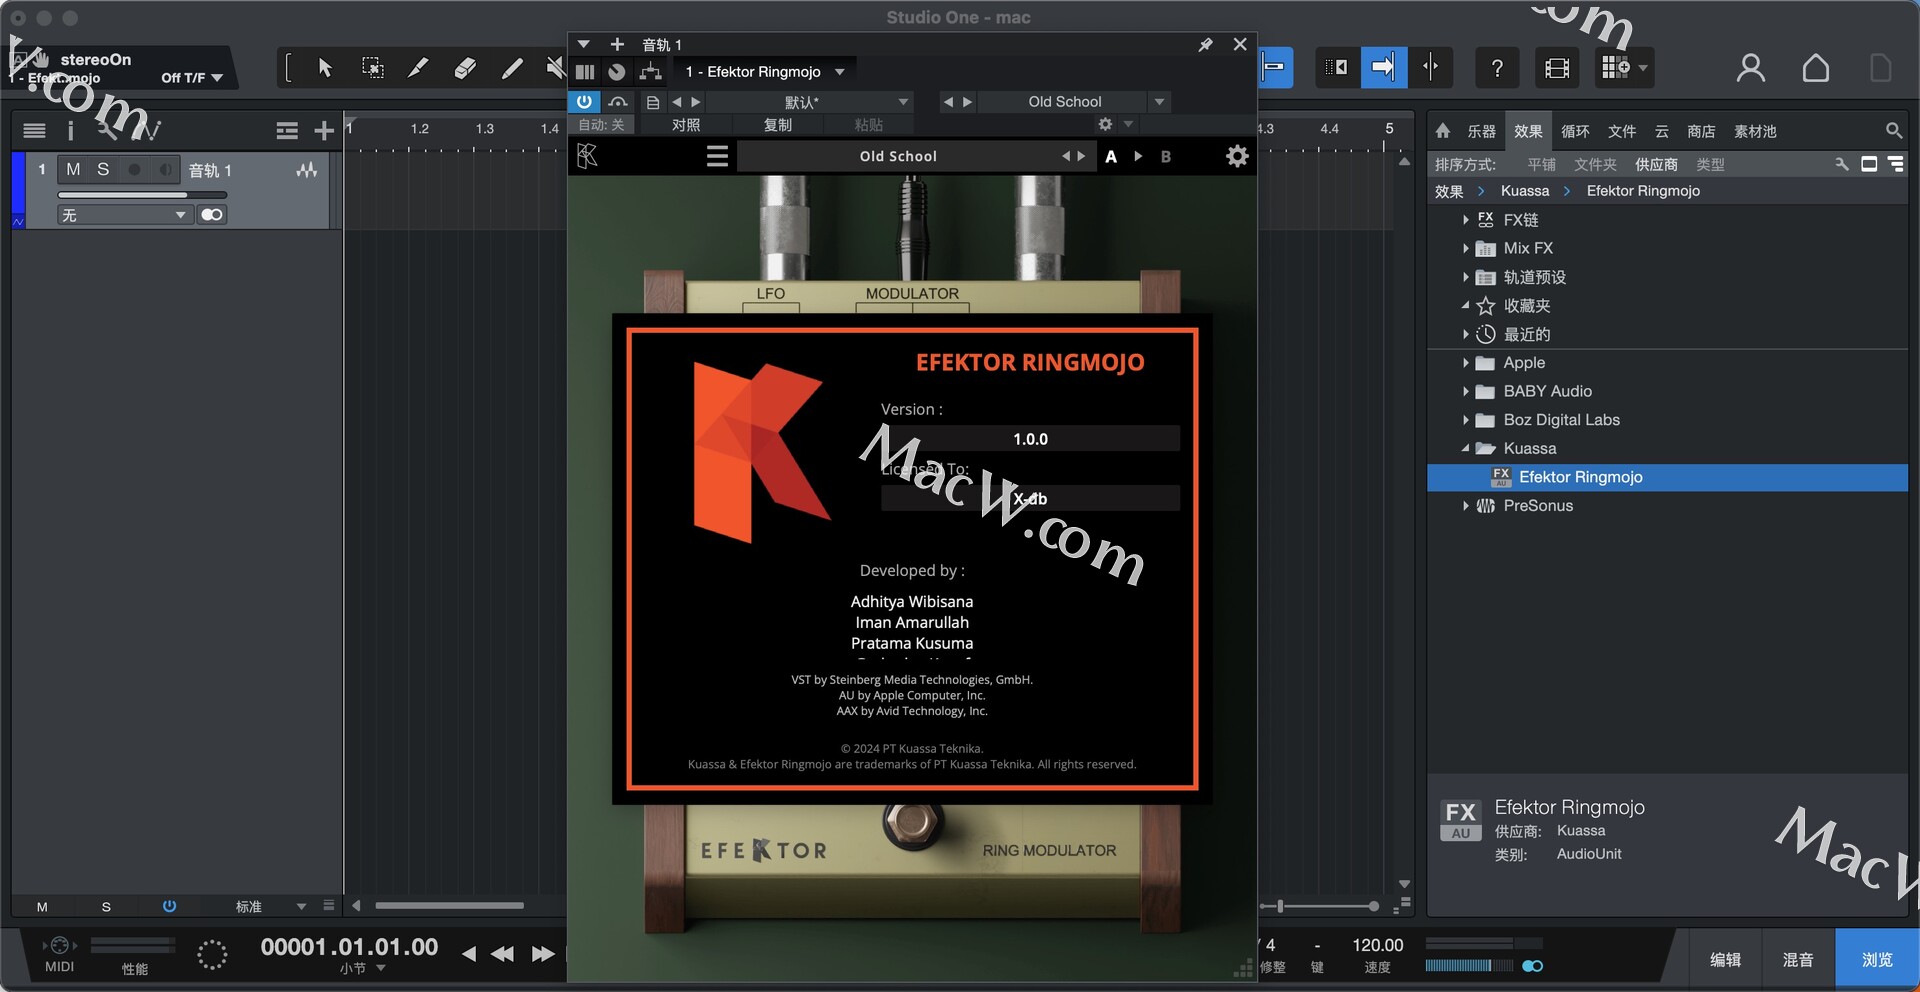Expand the 轨道预设 folder
Image resolution: width=1920 pixels, height=992 pixels.
tap(1466, 277)
